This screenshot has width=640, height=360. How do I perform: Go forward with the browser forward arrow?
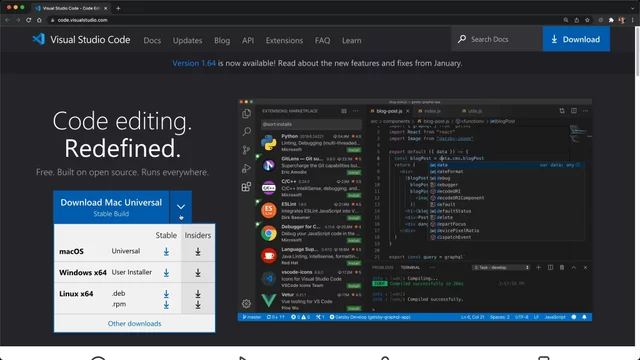(18, 20)
